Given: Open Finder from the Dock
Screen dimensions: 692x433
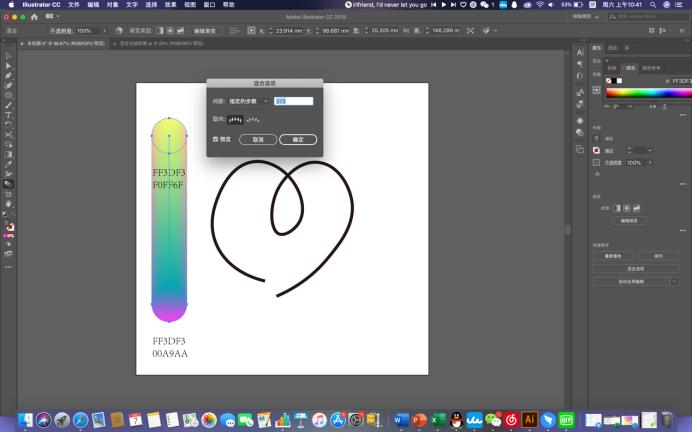Looking at the screenshot, I should click(25, 420).
